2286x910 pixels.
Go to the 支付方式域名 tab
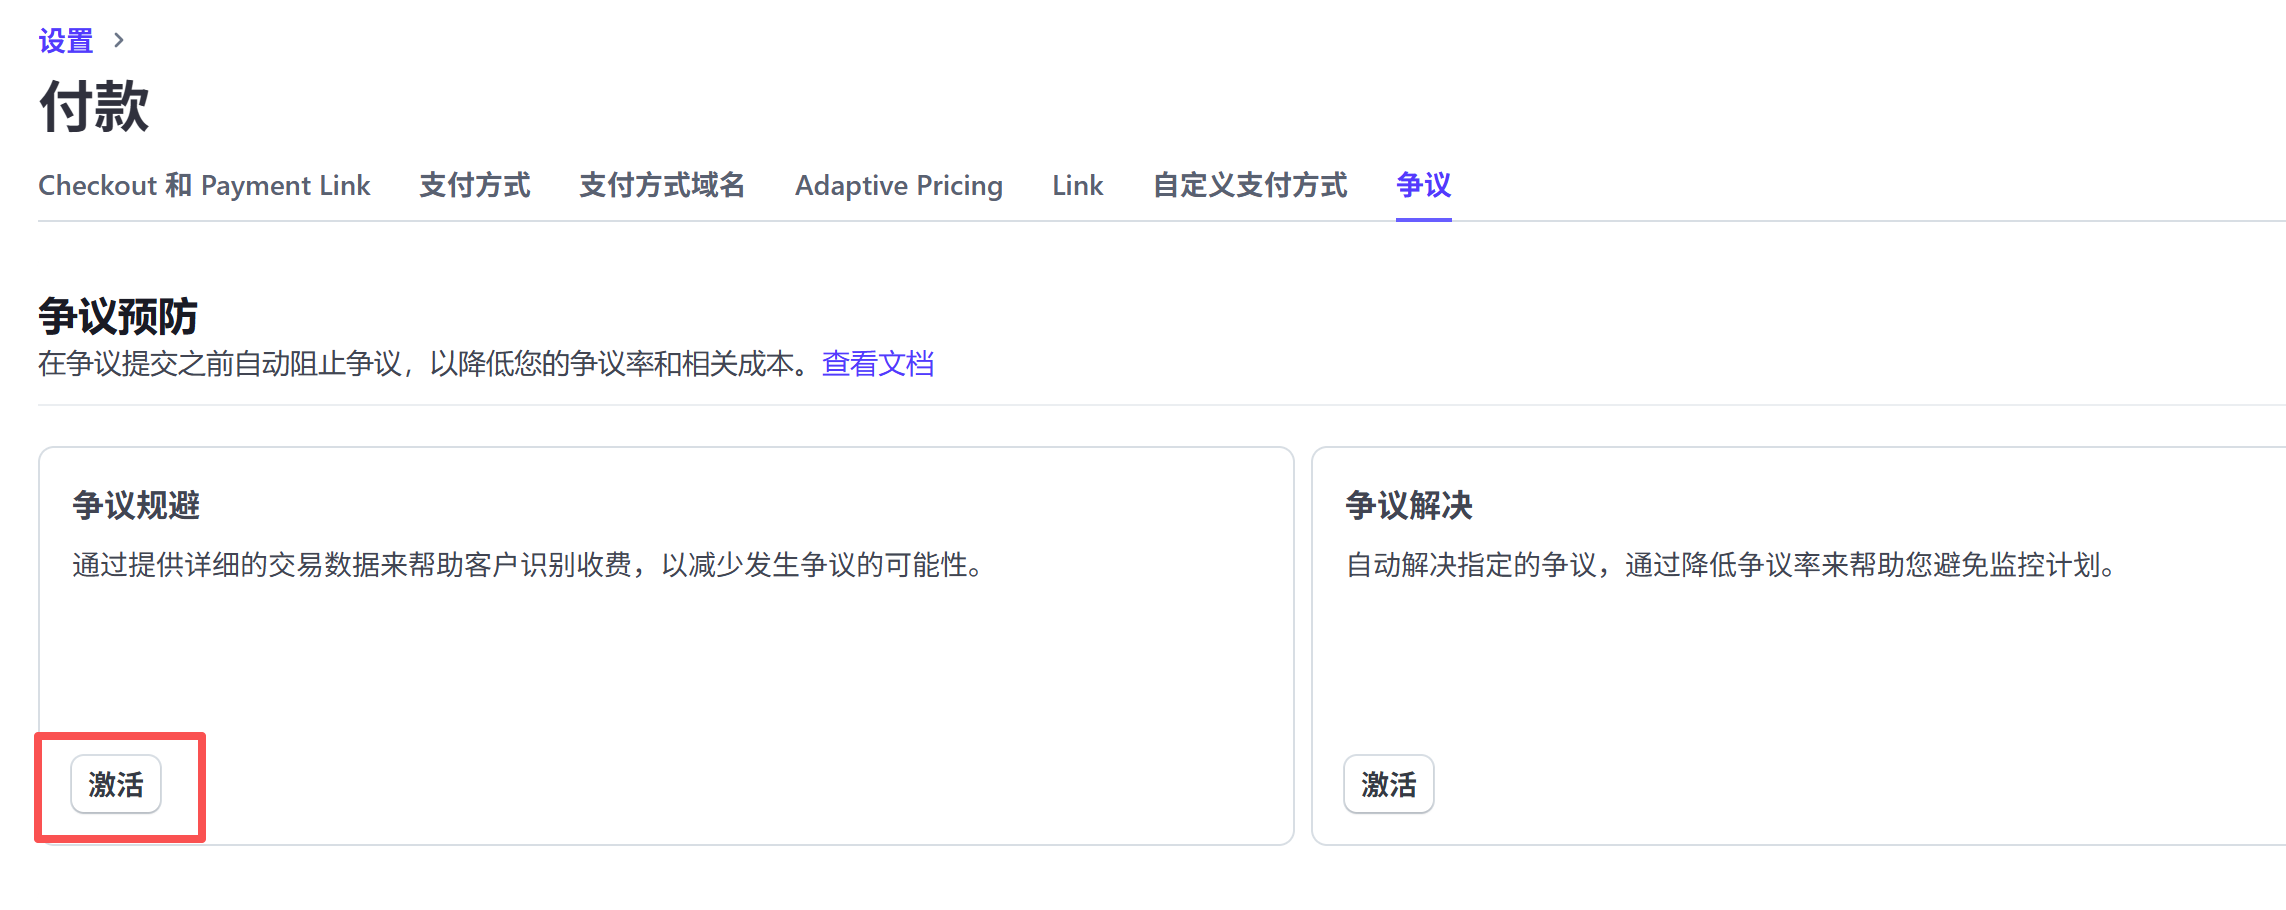tap(662, 186)
